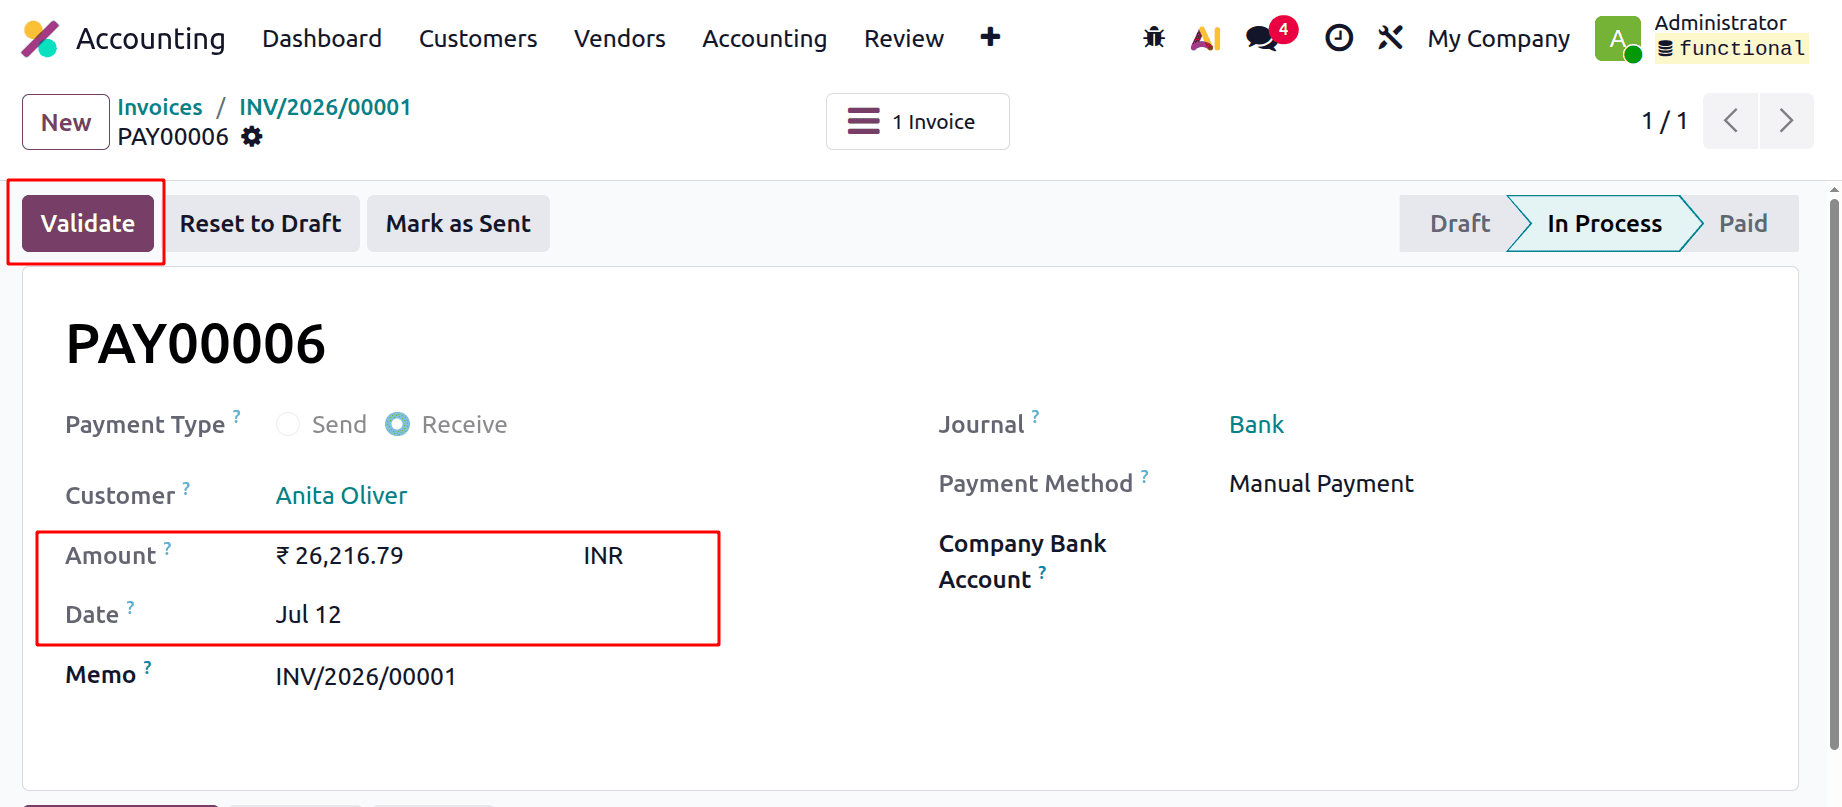Click the Validate button
The image size is (1842, 807).
point(88,223)
